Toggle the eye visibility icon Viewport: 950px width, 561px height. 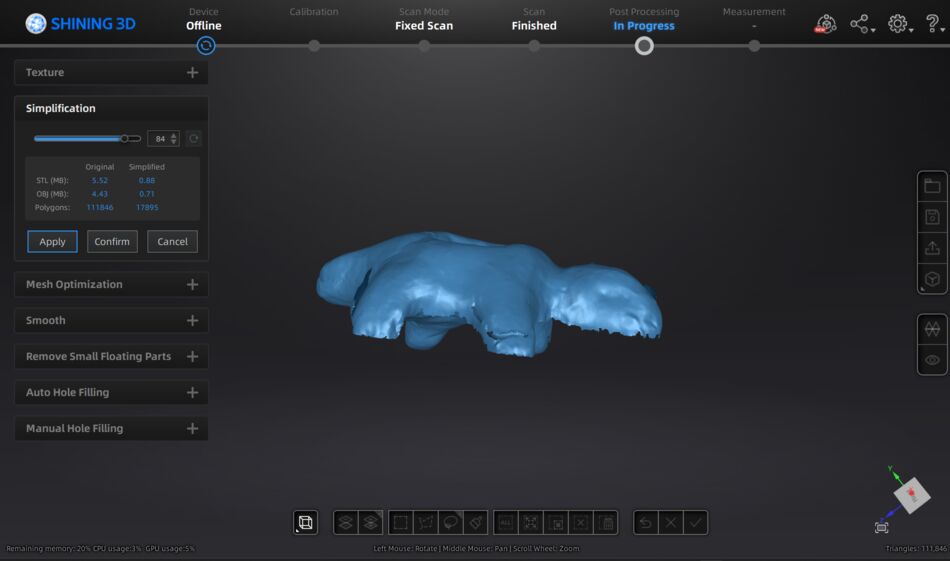tap(932, 360)
